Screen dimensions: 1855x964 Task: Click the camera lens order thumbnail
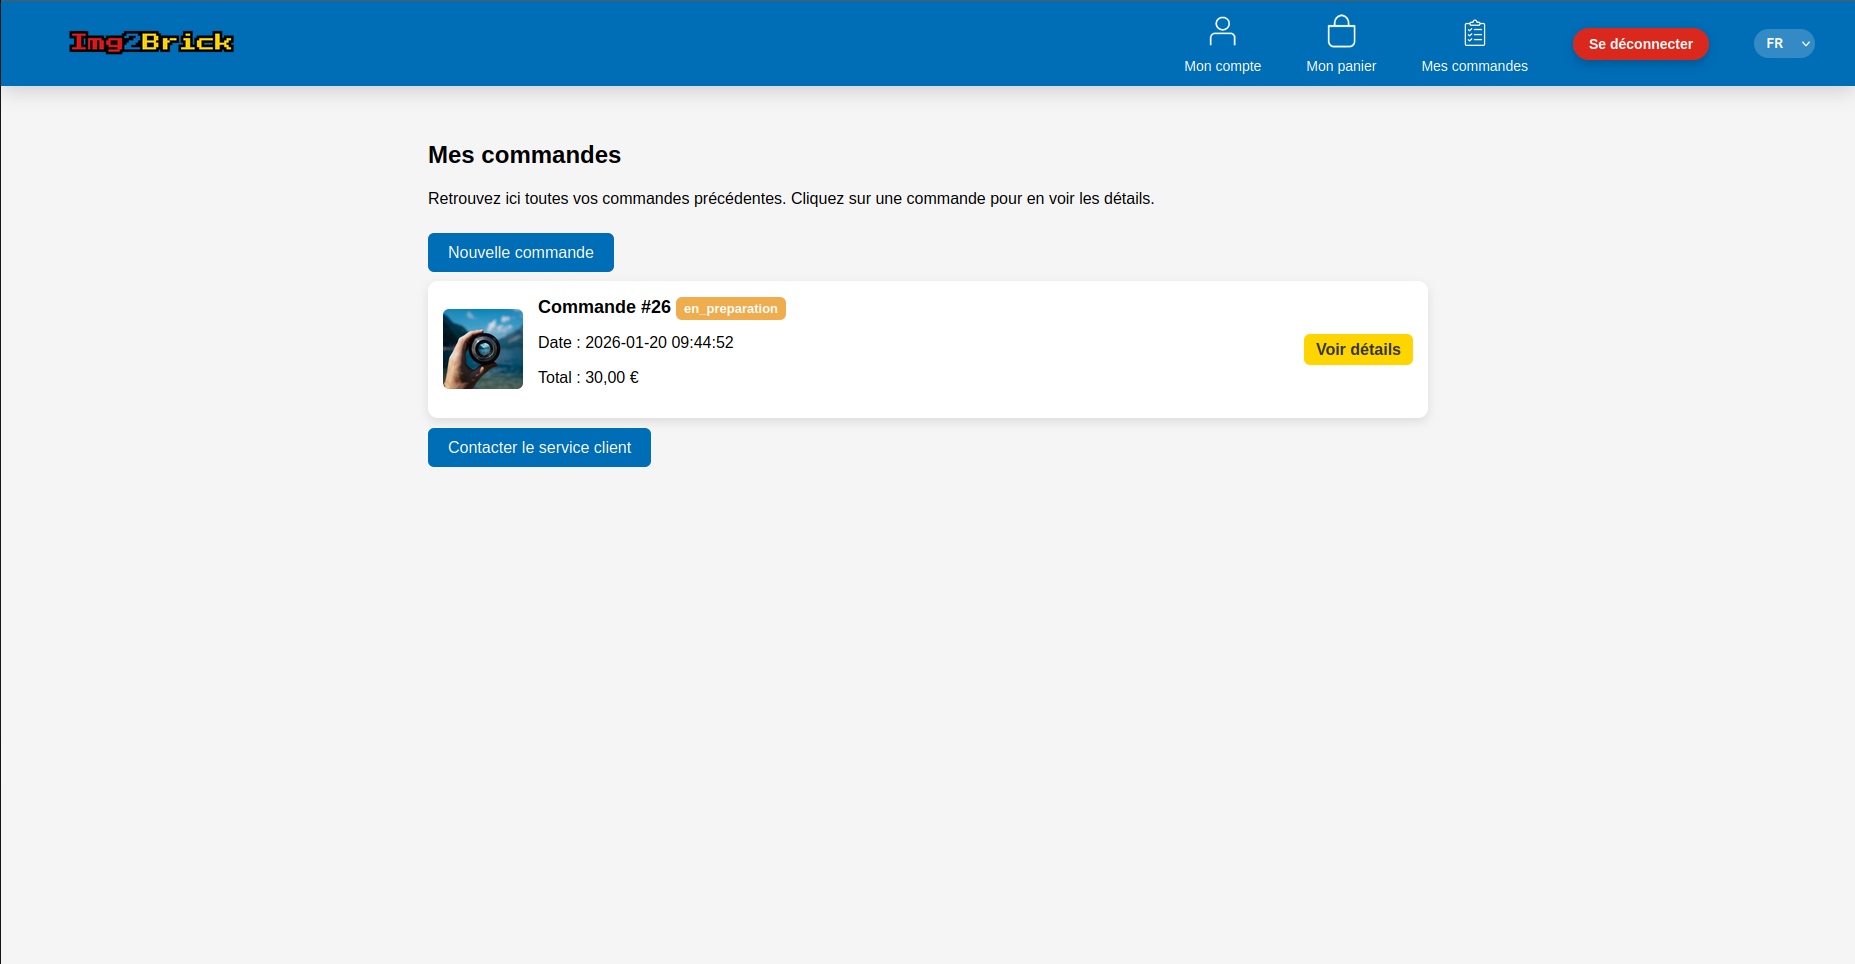[483, 349]
